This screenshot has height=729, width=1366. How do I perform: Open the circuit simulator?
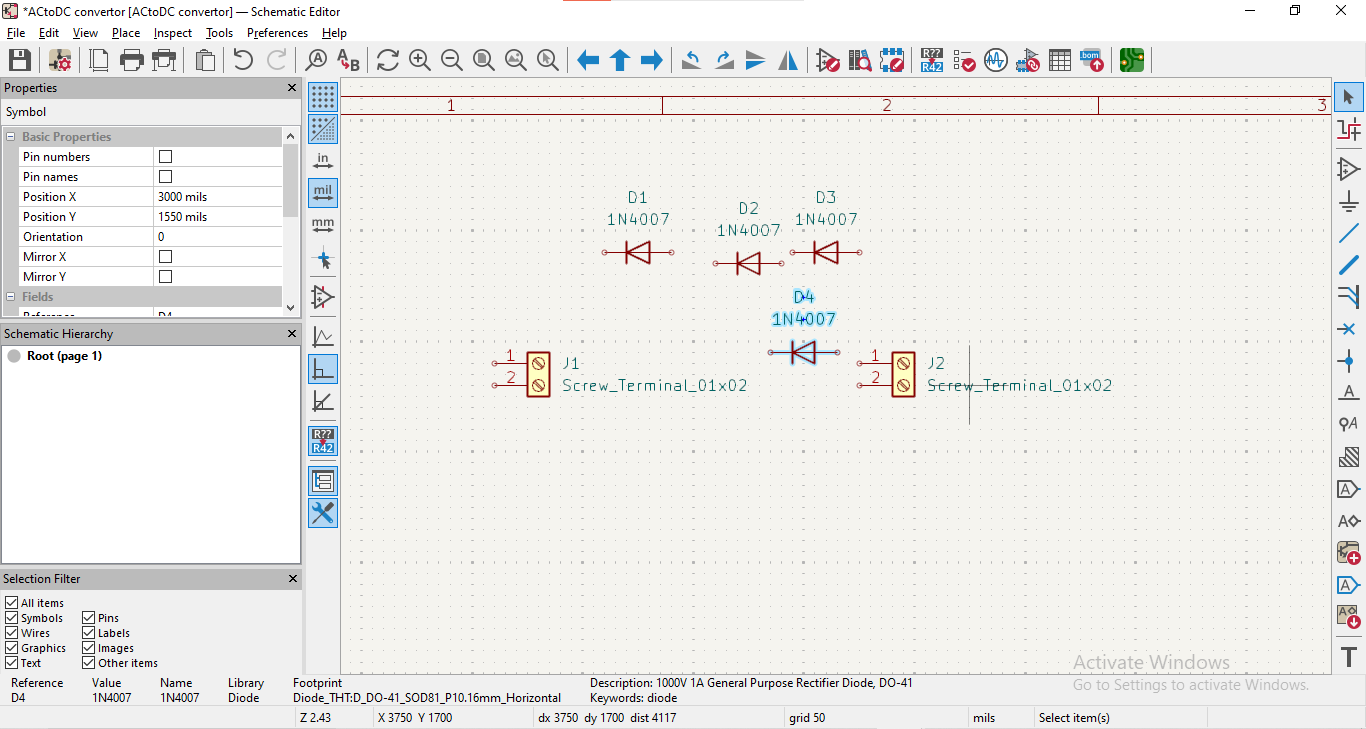click(x=996, y=60)
